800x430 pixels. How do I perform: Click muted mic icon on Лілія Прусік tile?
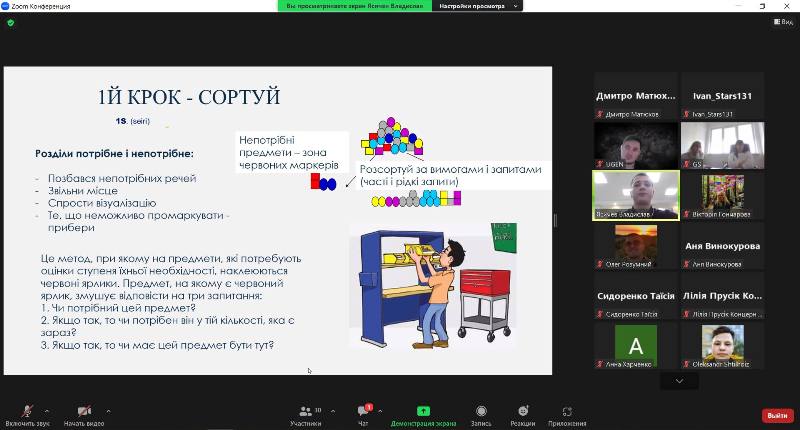[x=687, y=314]
